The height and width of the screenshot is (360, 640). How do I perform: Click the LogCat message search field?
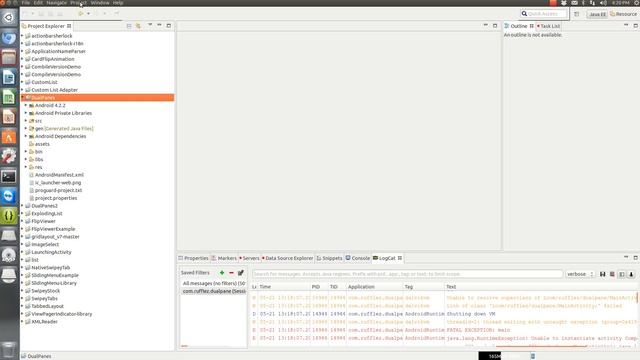(407, 274)
